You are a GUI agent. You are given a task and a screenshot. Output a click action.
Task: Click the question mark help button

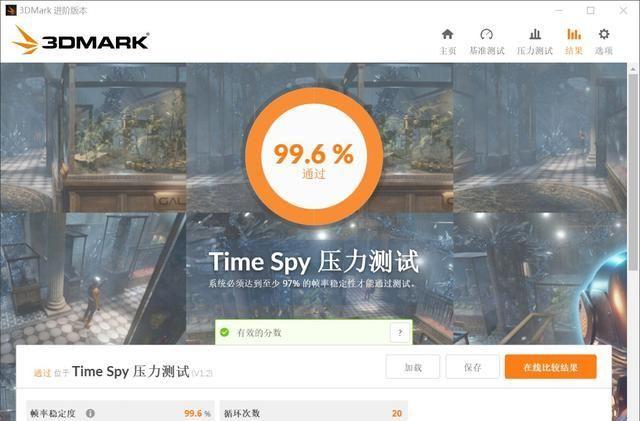point(400,333)
